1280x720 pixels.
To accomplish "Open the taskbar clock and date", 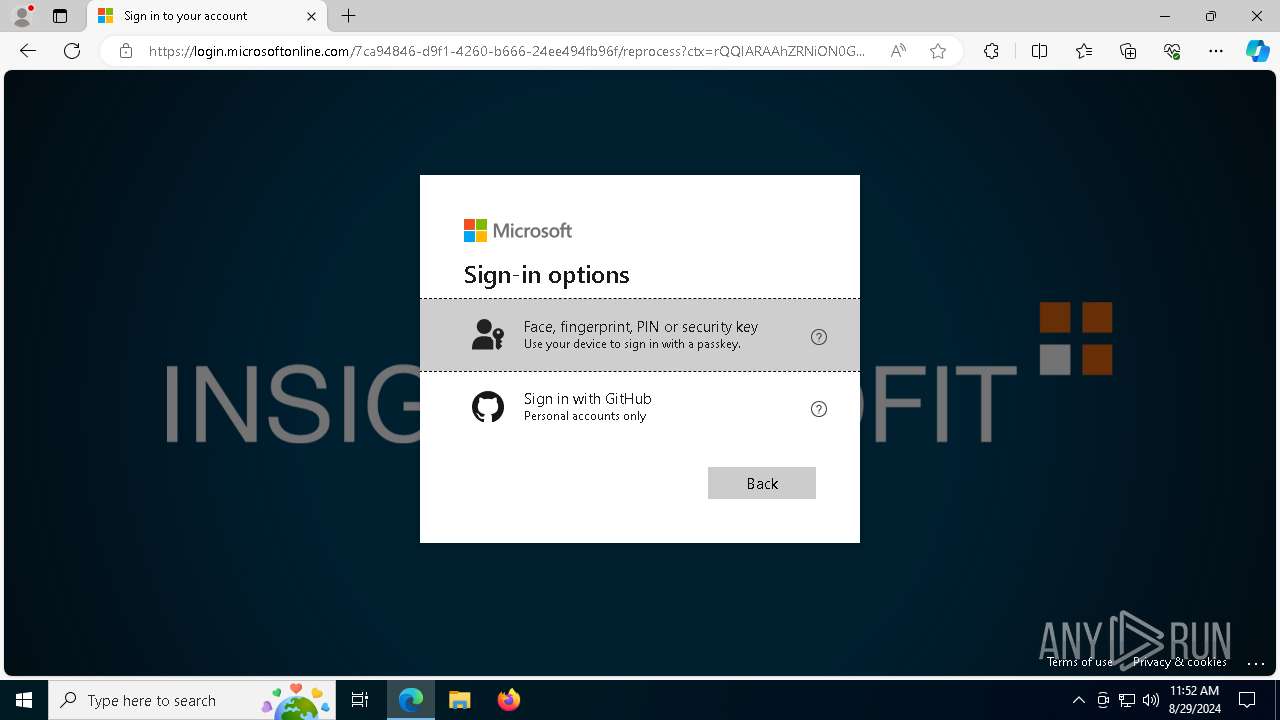I will (x=1195, y=700).
